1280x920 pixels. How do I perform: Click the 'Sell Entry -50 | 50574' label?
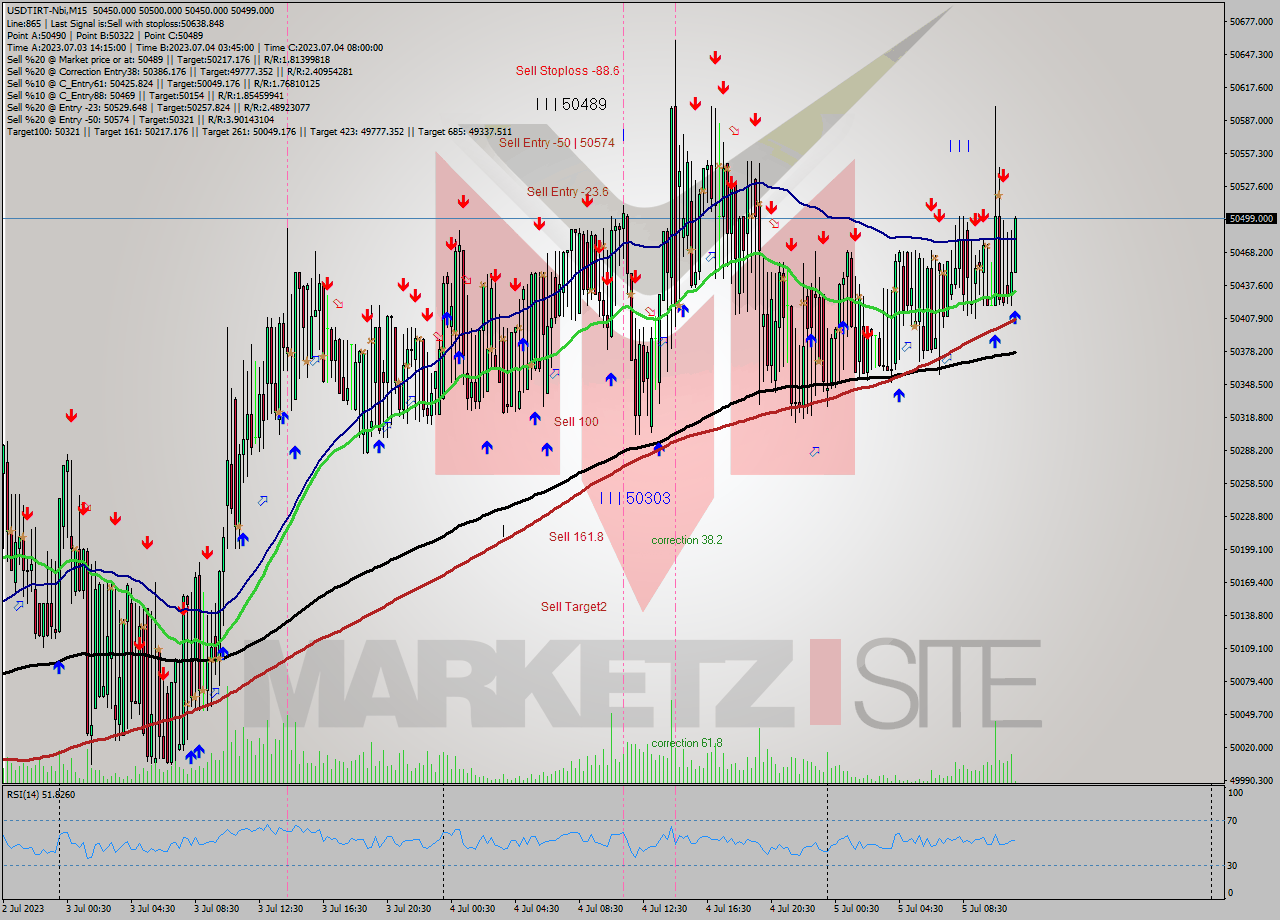point(557,143)
